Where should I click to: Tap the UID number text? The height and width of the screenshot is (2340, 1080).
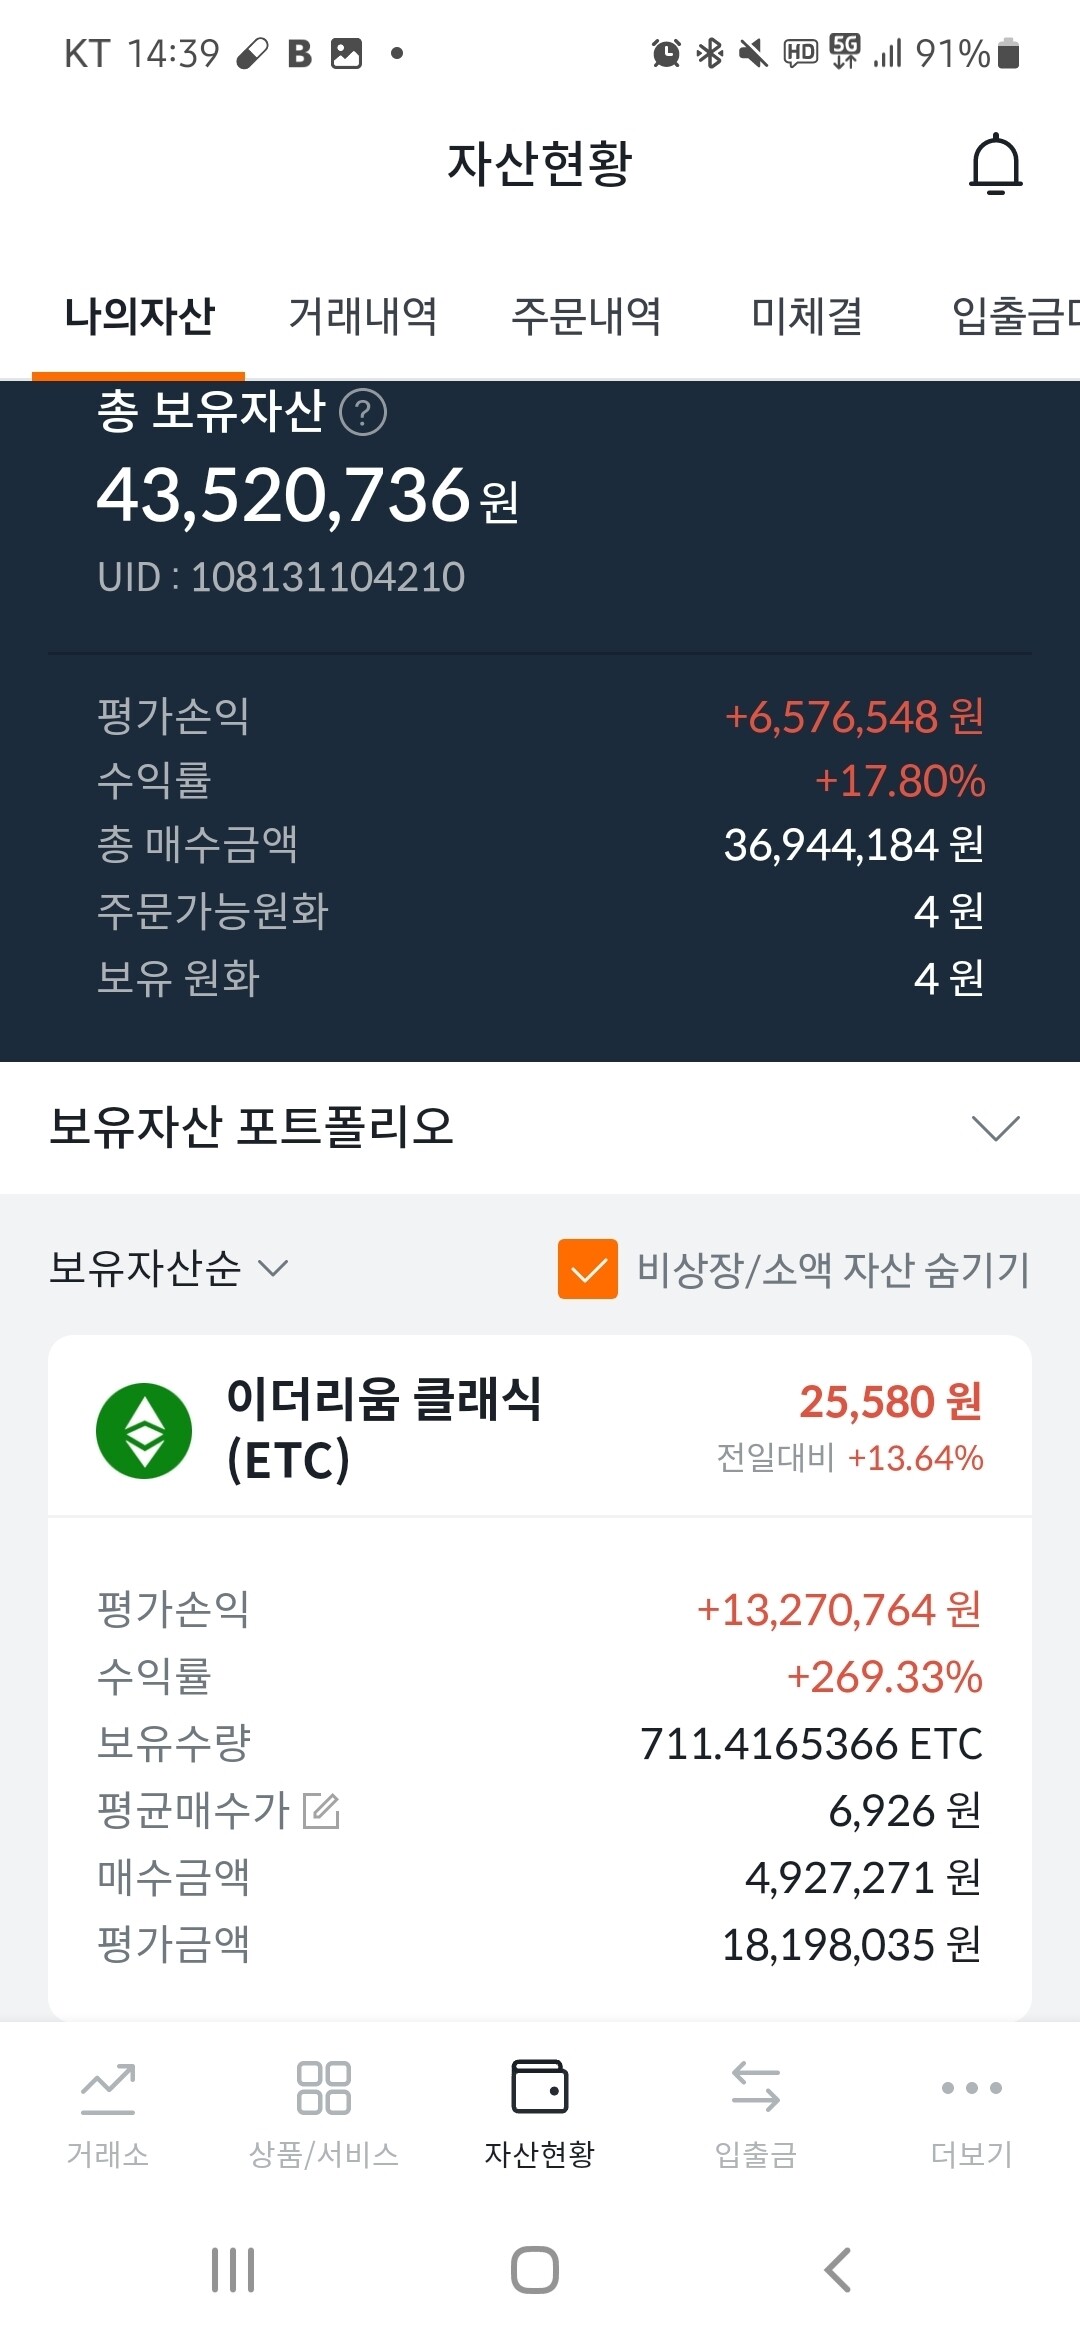(283, 576)
